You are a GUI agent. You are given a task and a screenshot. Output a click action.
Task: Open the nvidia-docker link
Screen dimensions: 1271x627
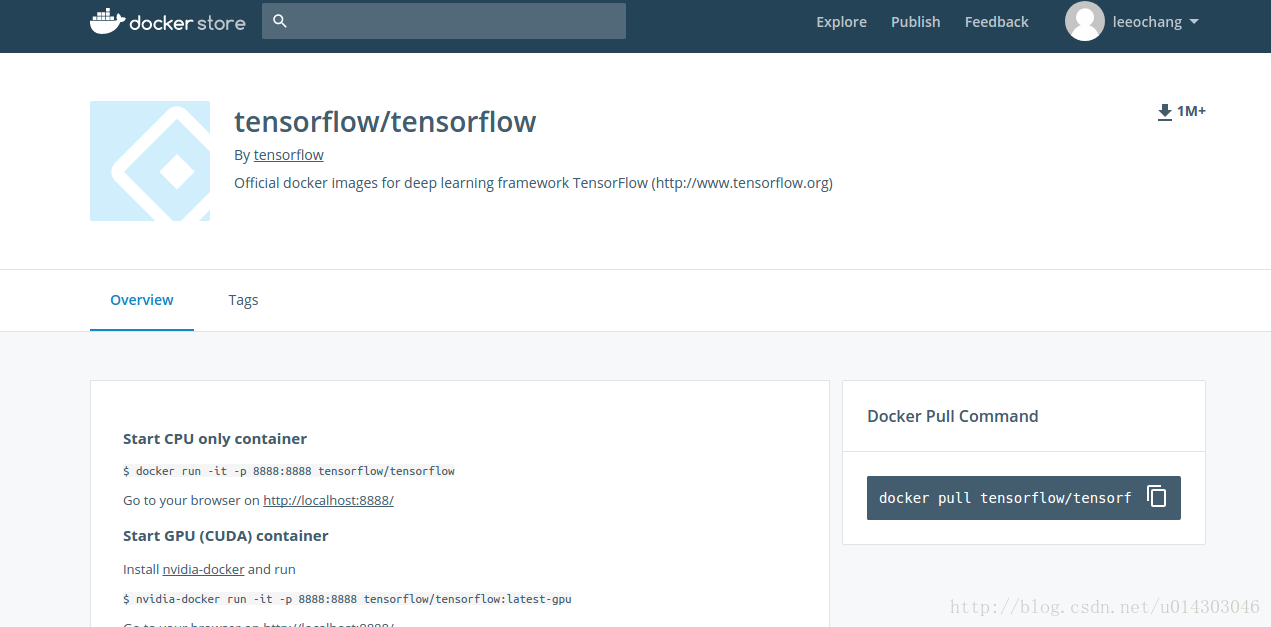coord(203,569)
